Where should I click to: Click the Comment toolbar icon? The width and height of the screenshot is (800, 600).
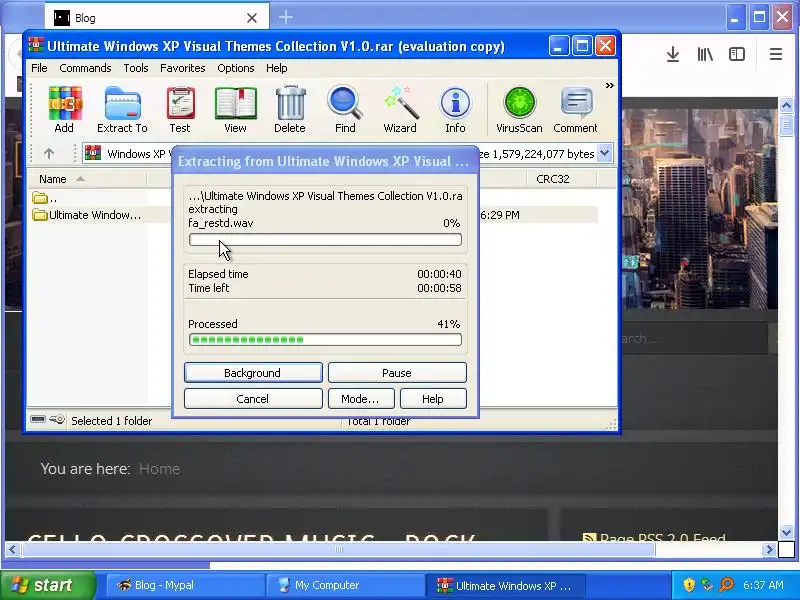(x=576, y=110)
